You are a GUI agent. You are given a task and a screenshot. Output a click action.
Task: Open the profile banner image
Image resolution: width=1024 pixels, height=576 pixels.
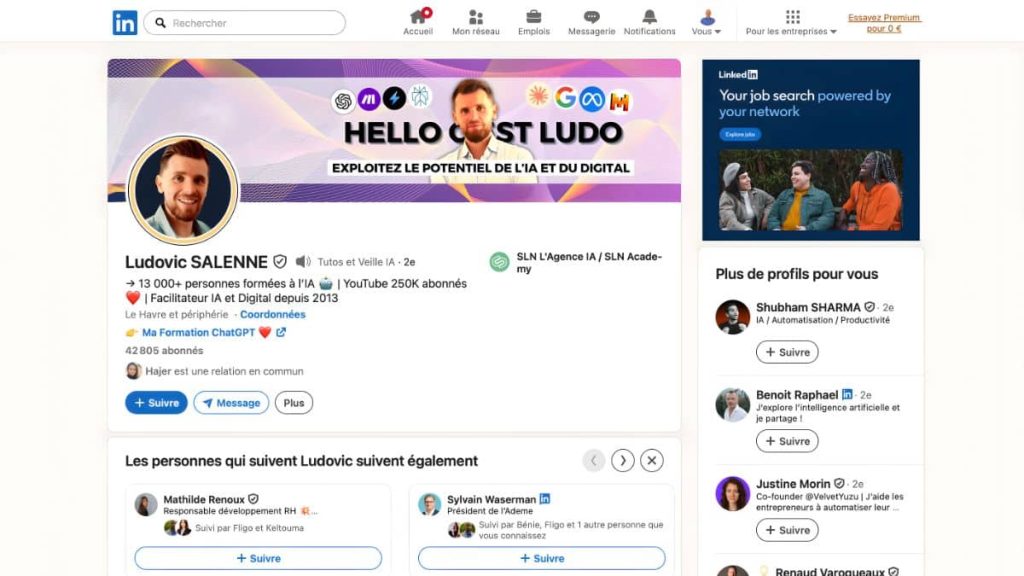(x=394, y=131)
